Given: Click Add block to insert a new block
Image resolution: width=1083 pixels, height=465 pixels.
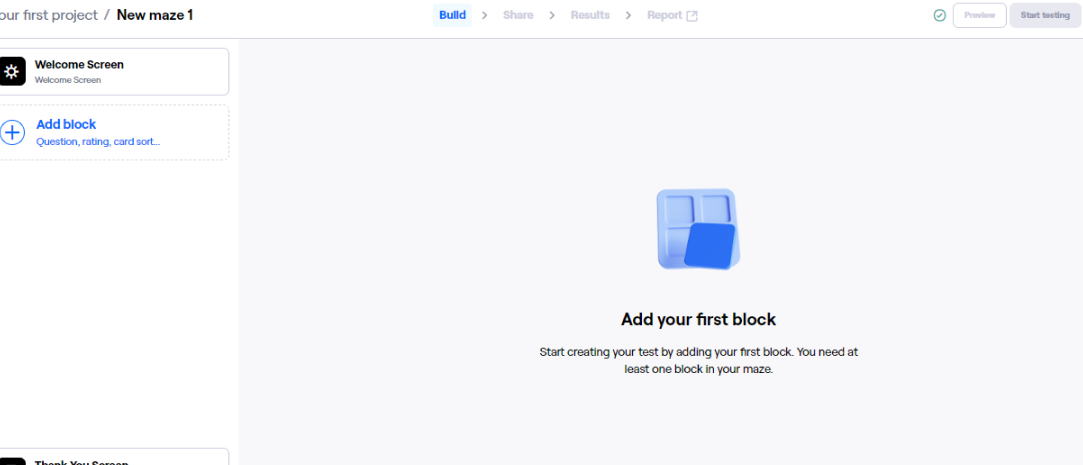Looking at the screenshot, I should (113, 133).
